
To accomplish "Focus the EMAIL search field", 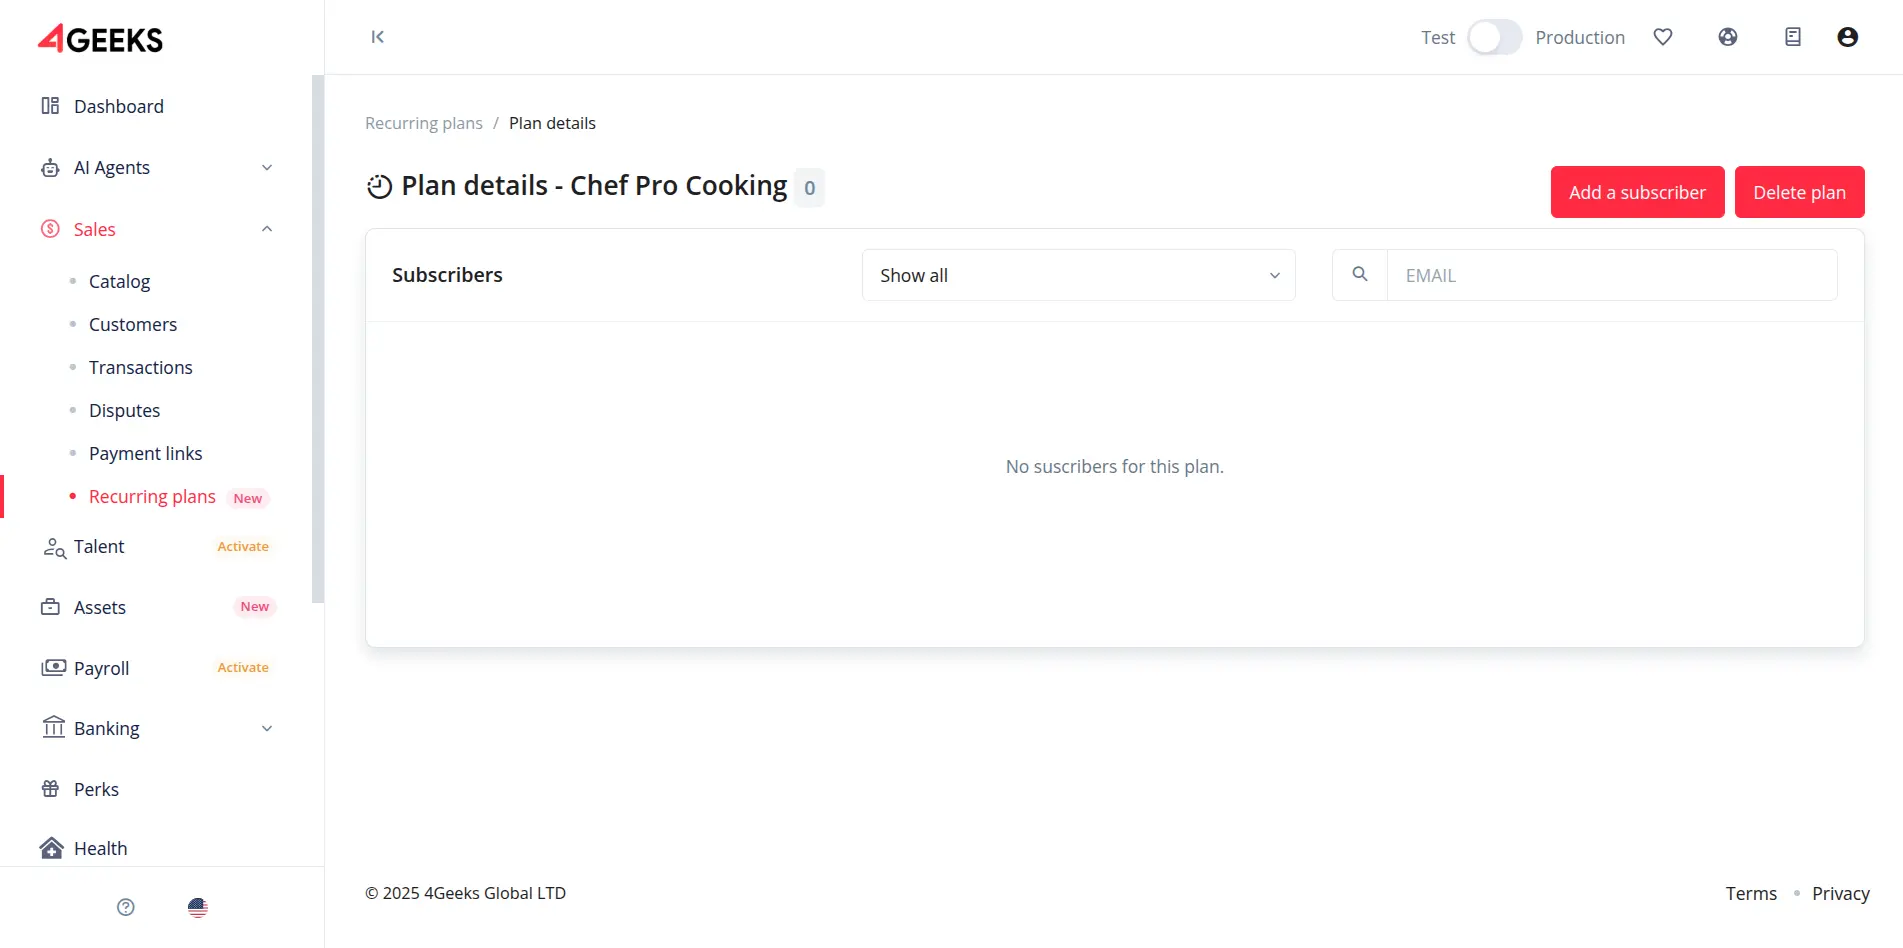I will click(1611, 275).
